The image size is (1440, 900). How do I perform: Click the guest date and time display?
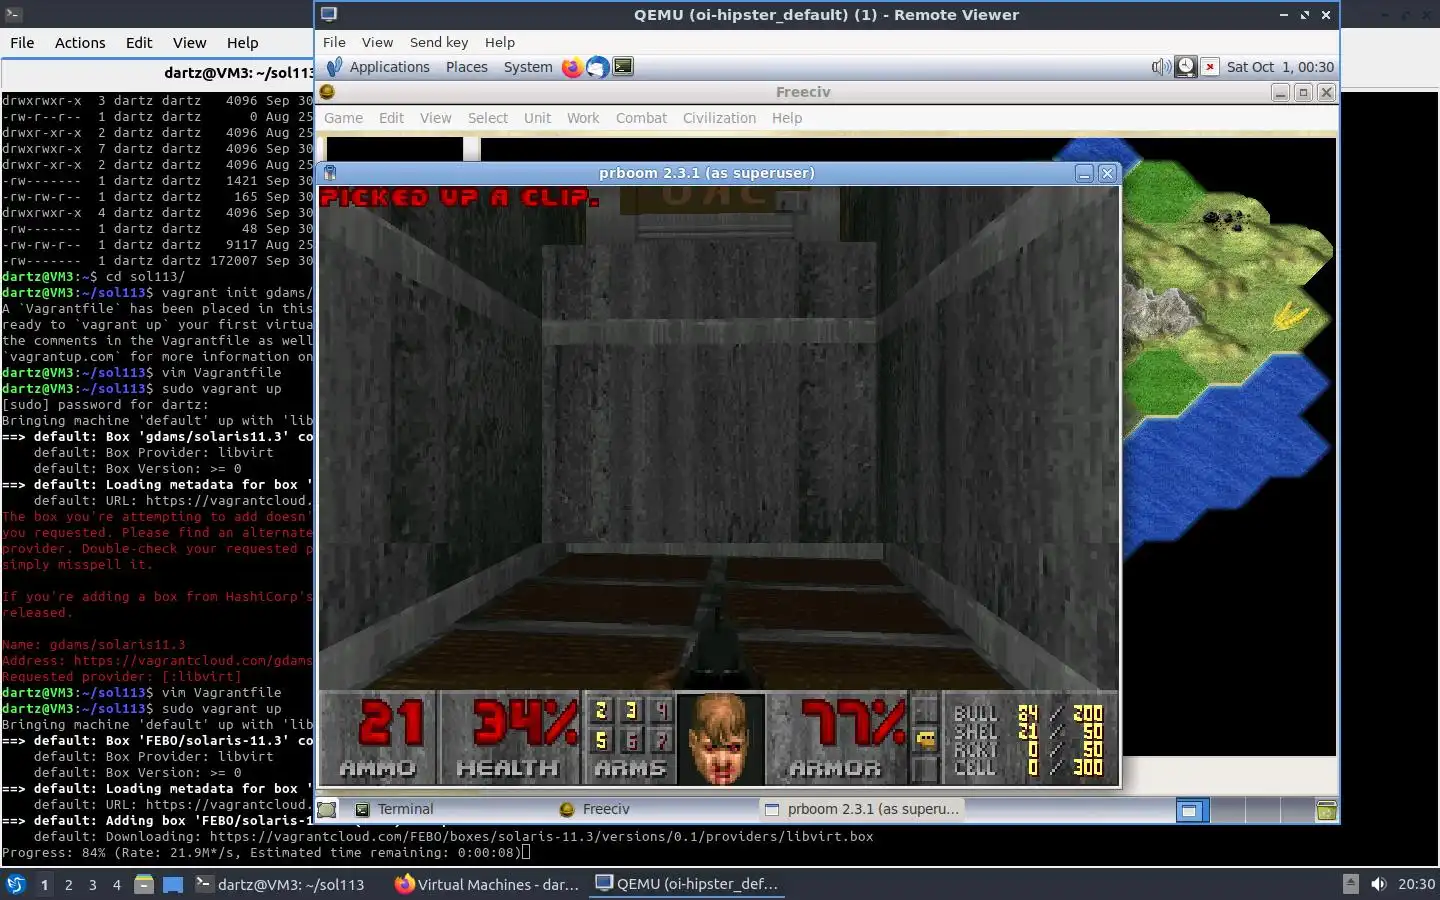(x=1280, y=67)
